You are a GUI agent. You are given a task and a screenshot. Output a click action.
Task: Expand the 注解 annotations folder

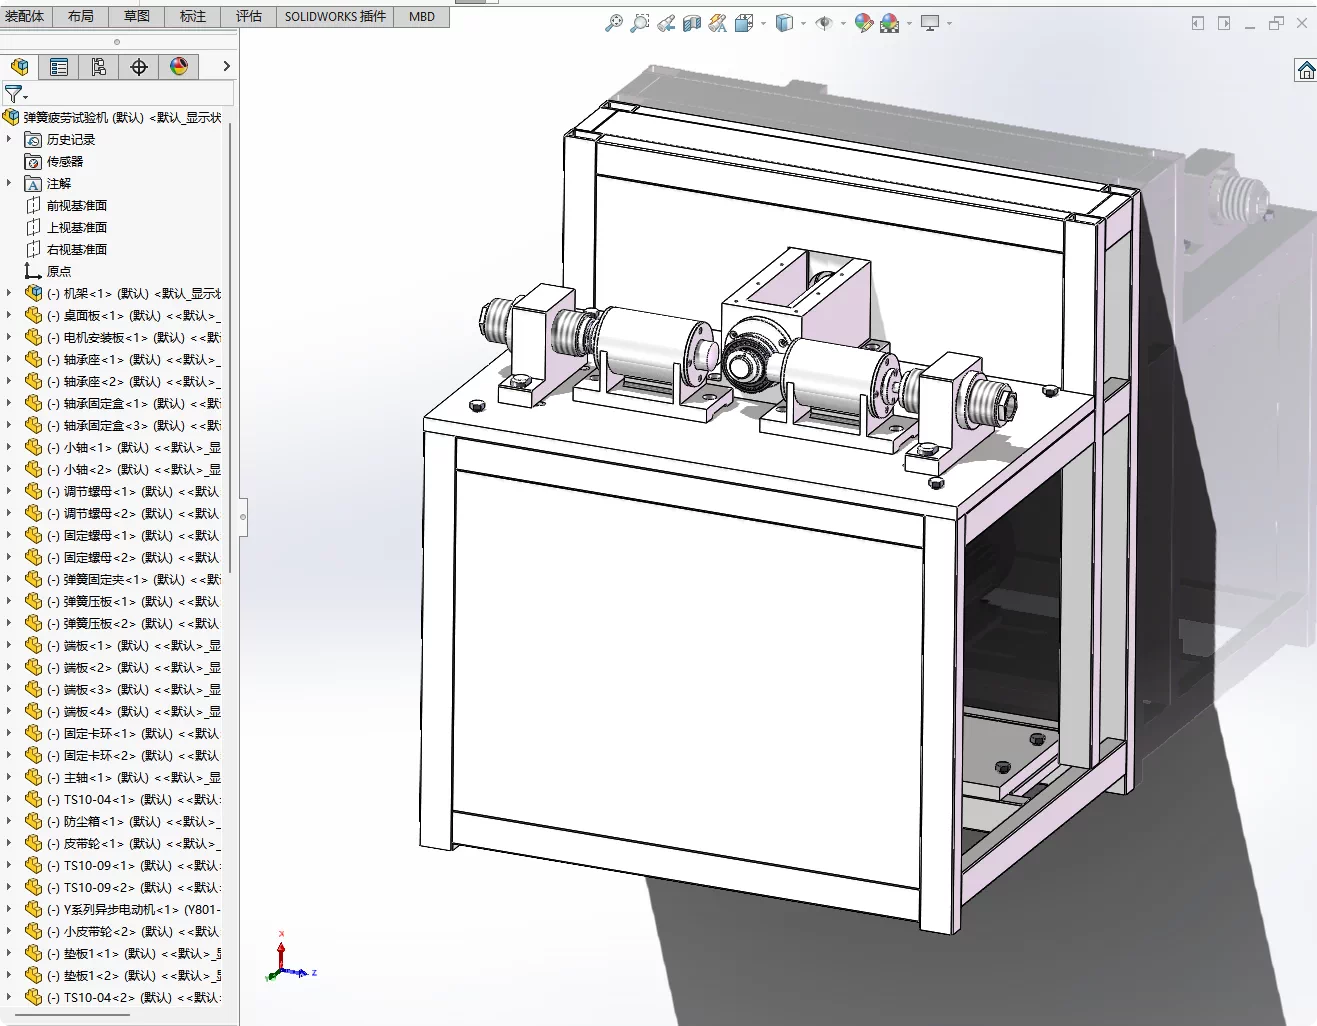click(9, 183)
